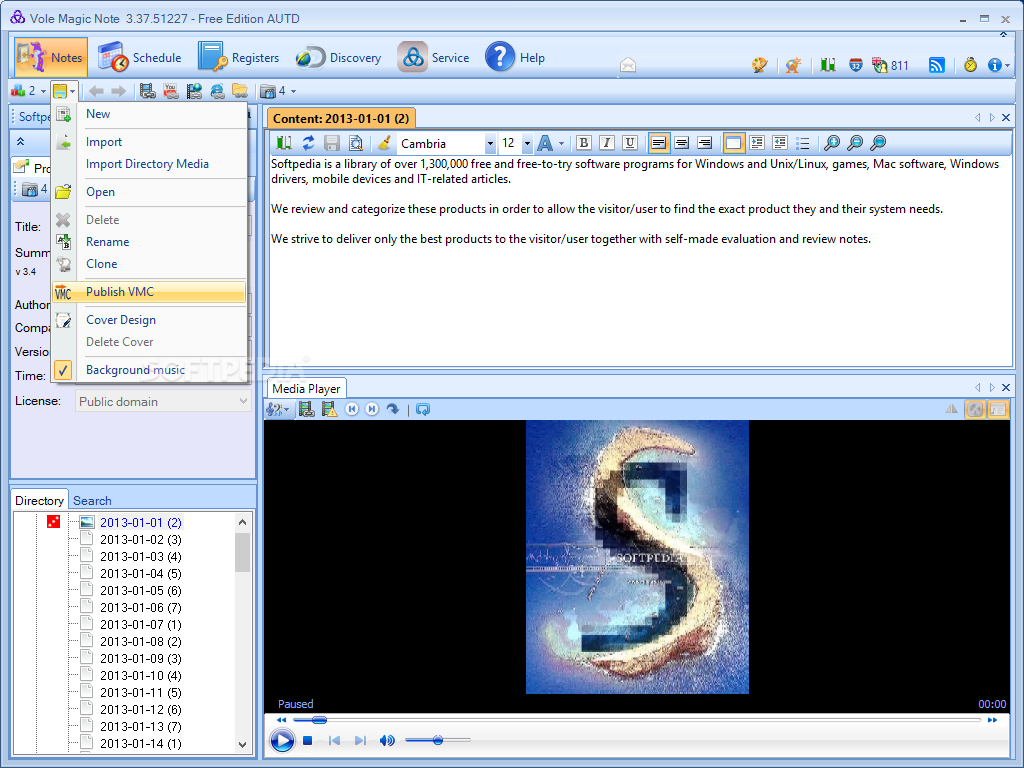Image resolution: width=1024 pixels, height=768 pixels.
Task: Click the refresh arrows icon in Content toolbar
Action: click(308, 142)
